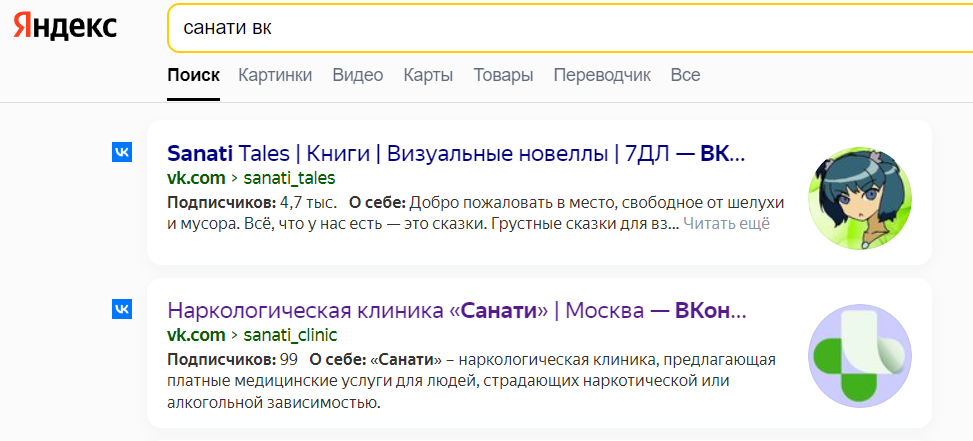Open the 'Товары' tab

pyautogui.click(x=503, y=75)
